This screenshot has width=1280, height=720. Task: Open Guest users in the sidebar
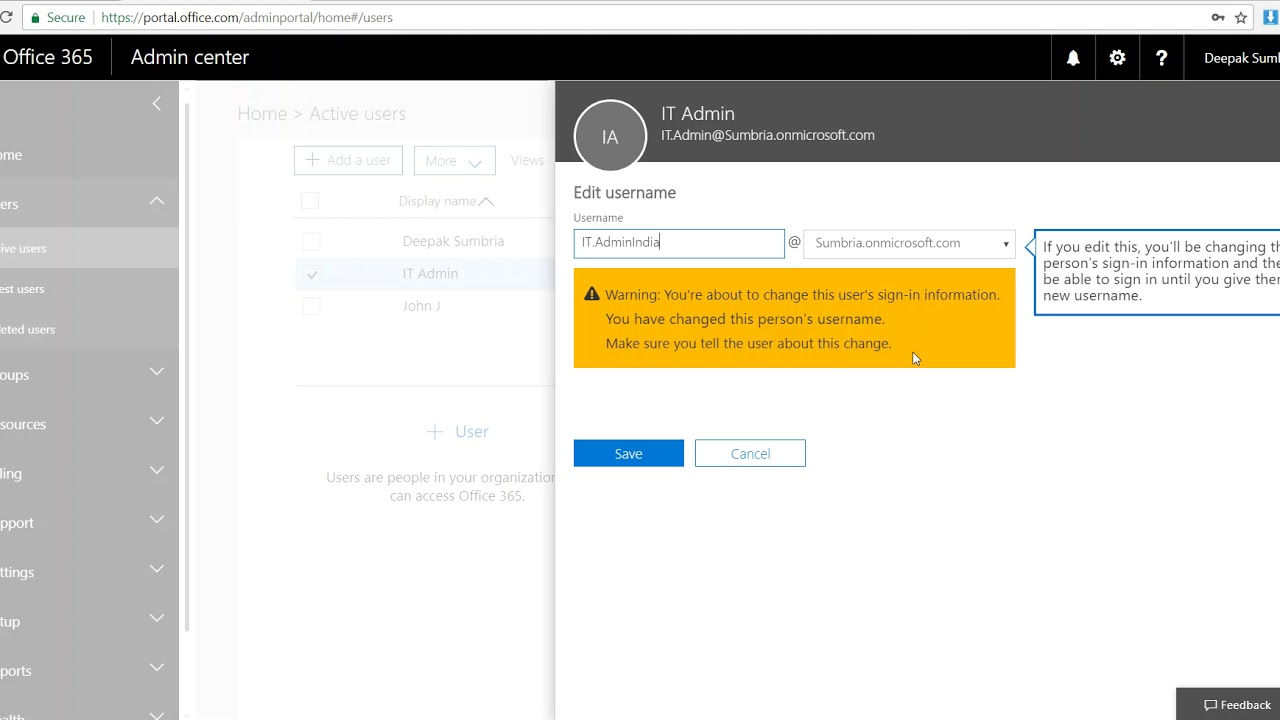[x=22, y=289]
